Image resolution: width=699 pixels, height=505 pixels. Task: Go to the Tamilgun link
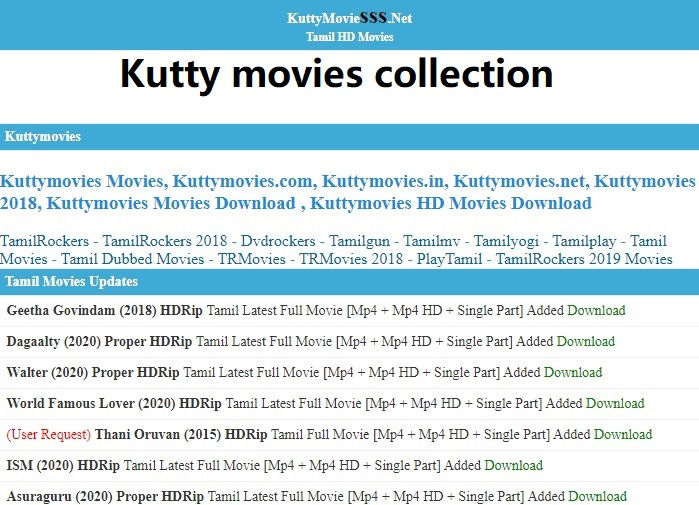coord(359,241)
